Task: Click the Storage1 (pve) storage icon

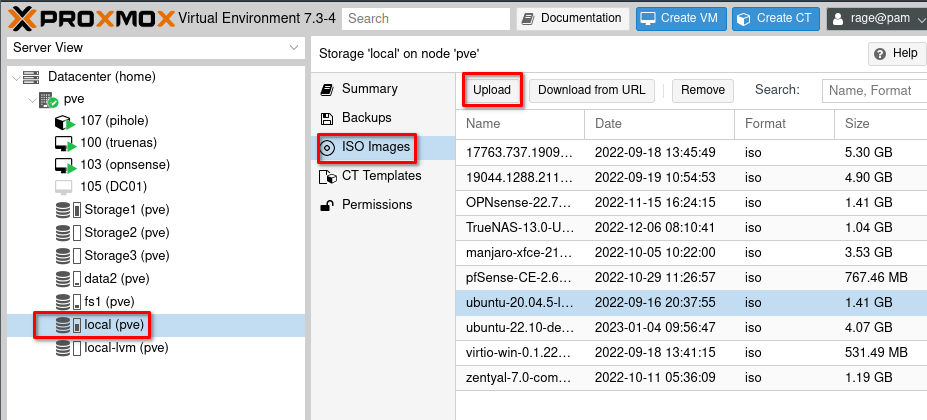Action: coord(68,210)
